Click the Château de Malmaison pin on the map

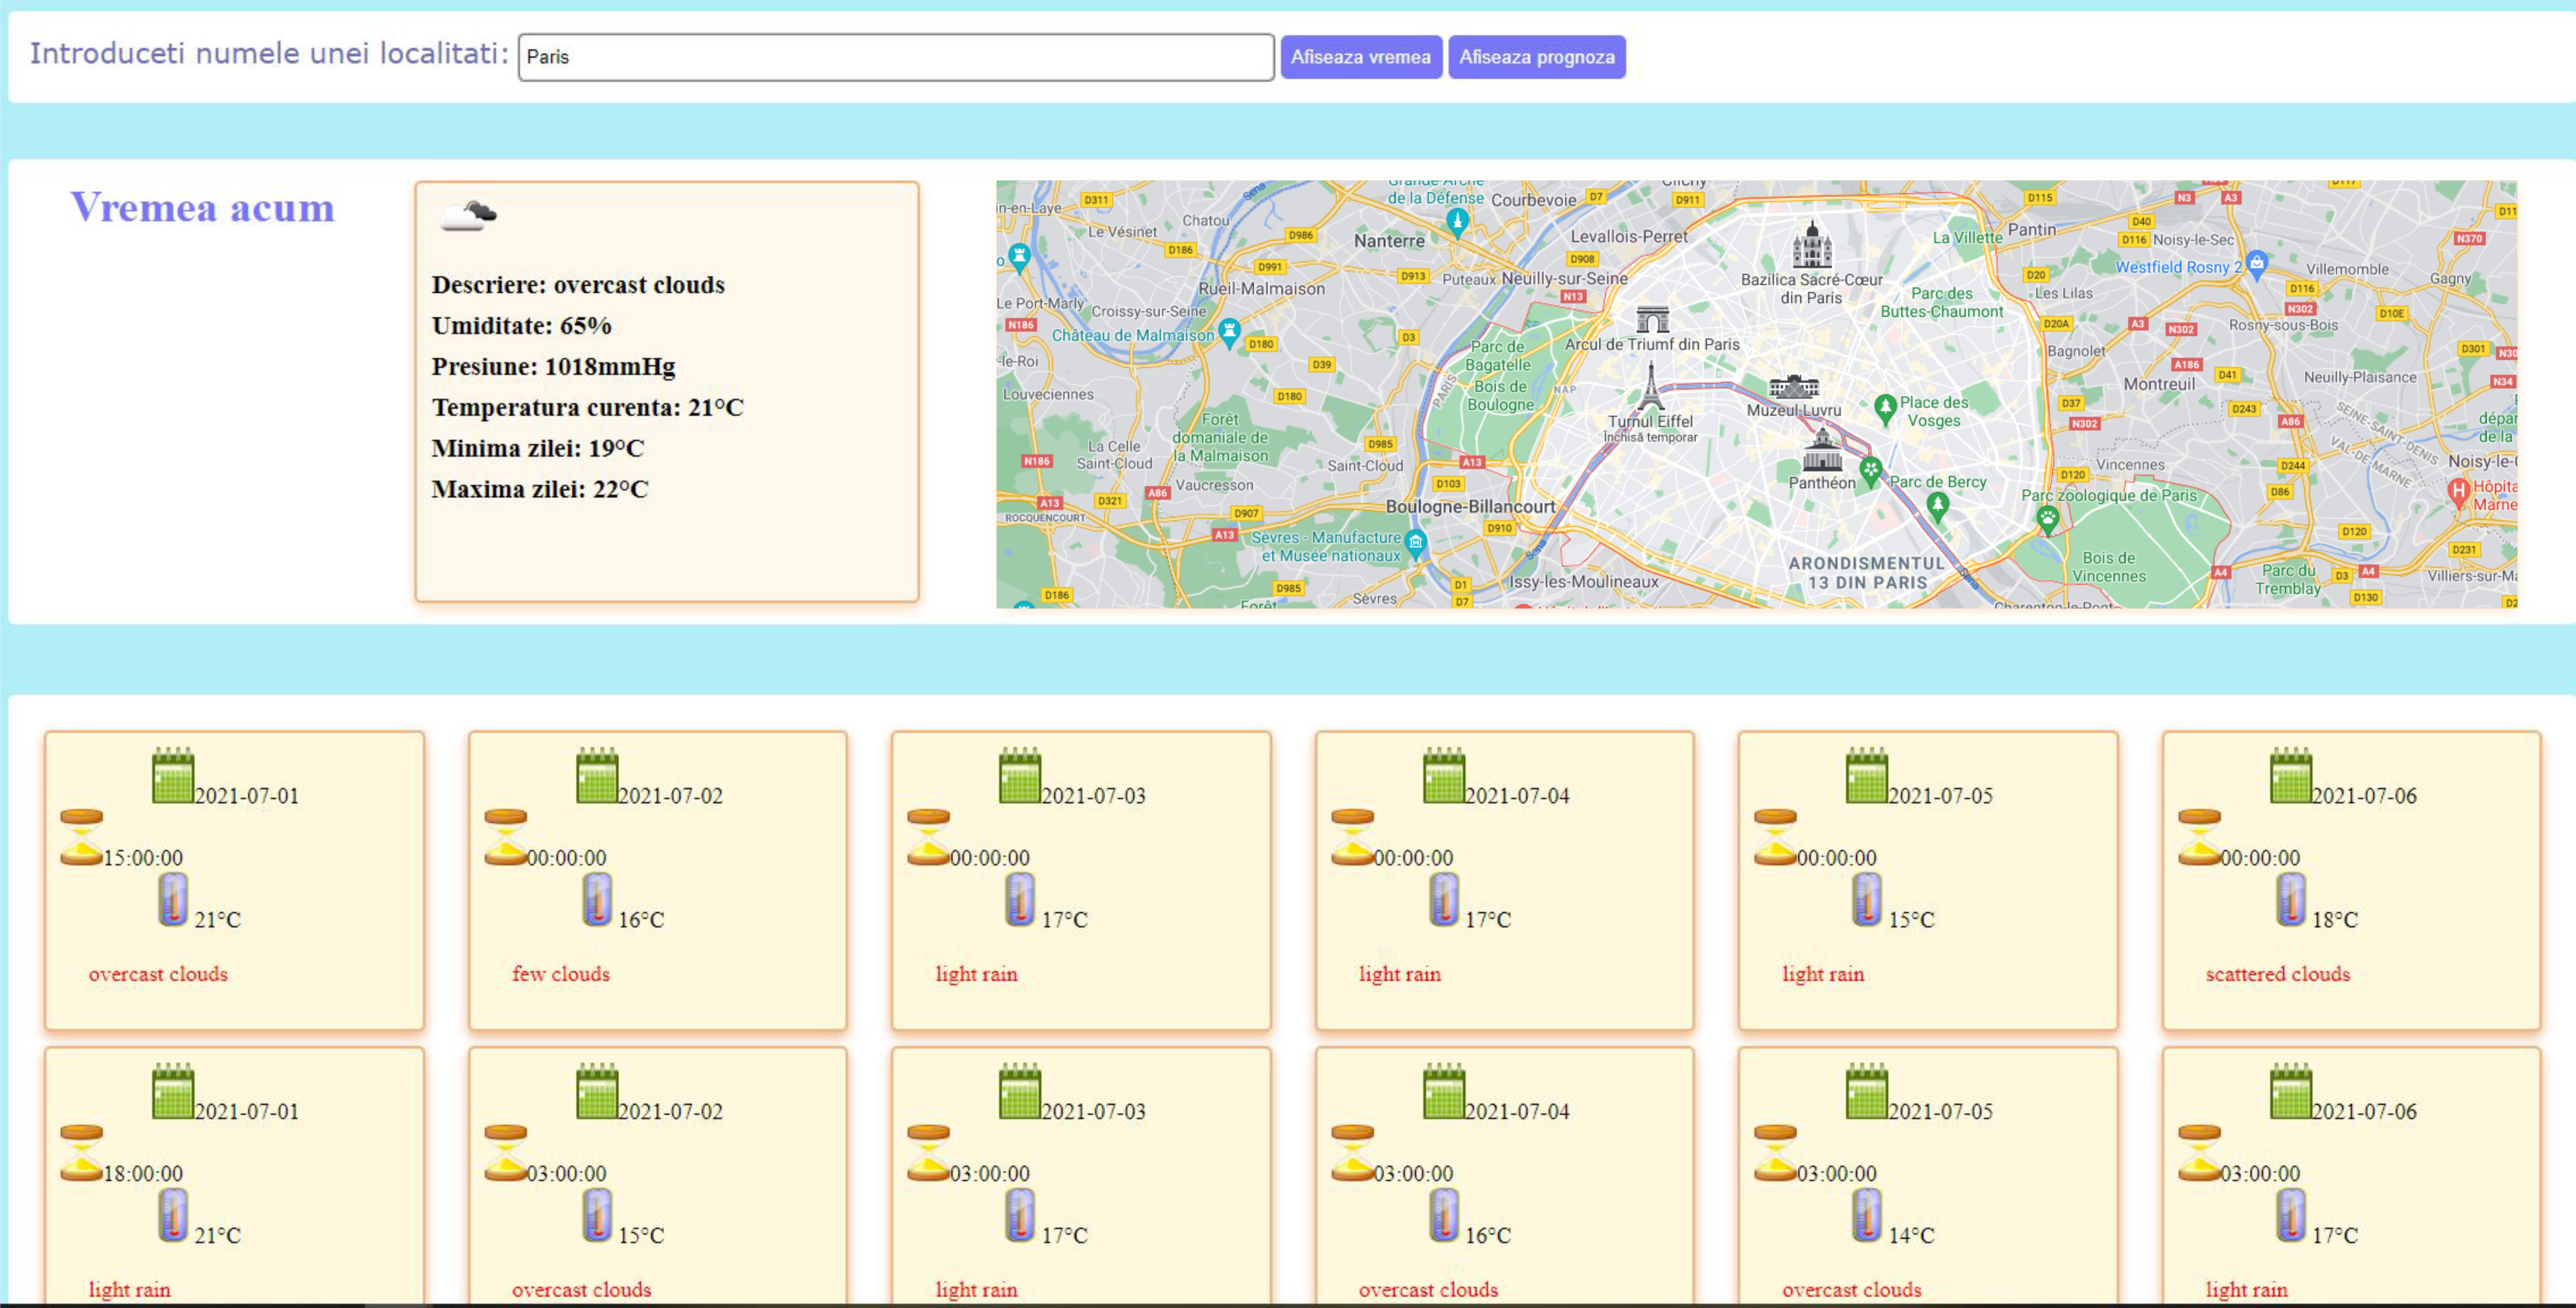[1229, 332]
